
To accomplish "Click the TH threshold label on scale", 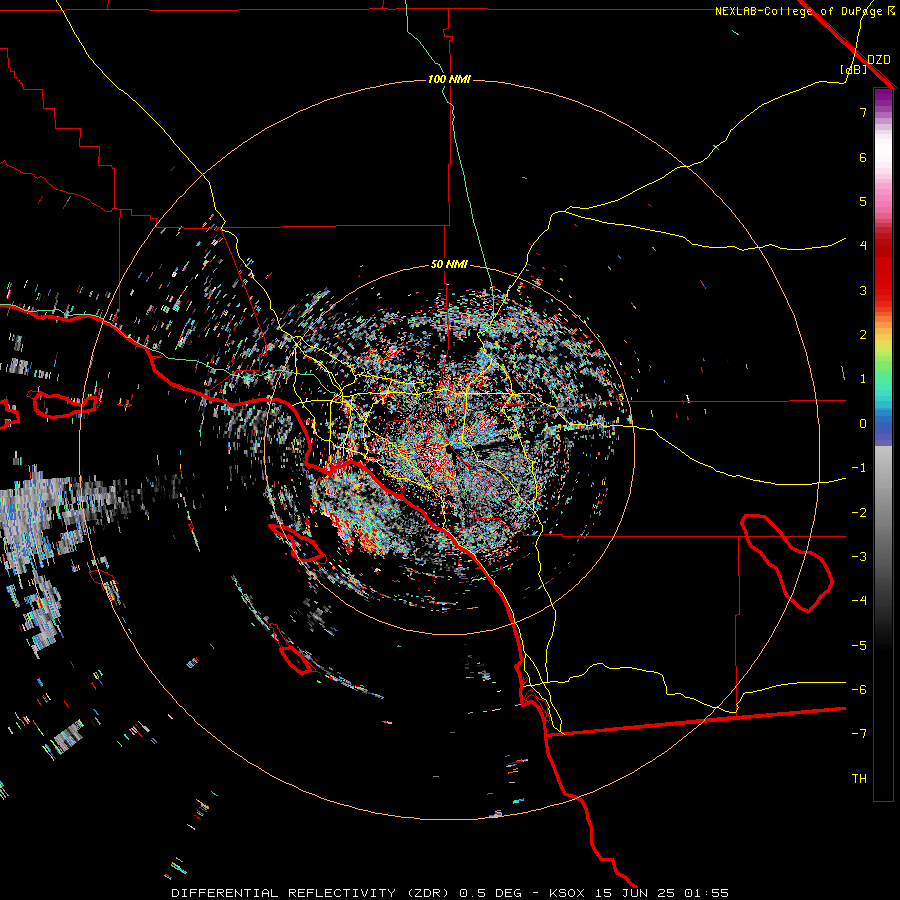I will (859, 779).
